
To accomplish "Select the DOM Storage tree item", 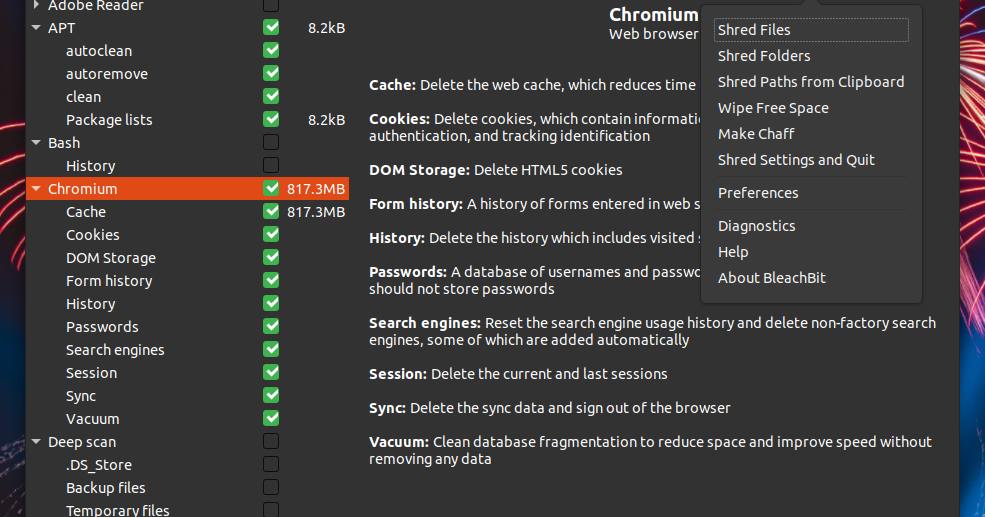I will [111, 258].
